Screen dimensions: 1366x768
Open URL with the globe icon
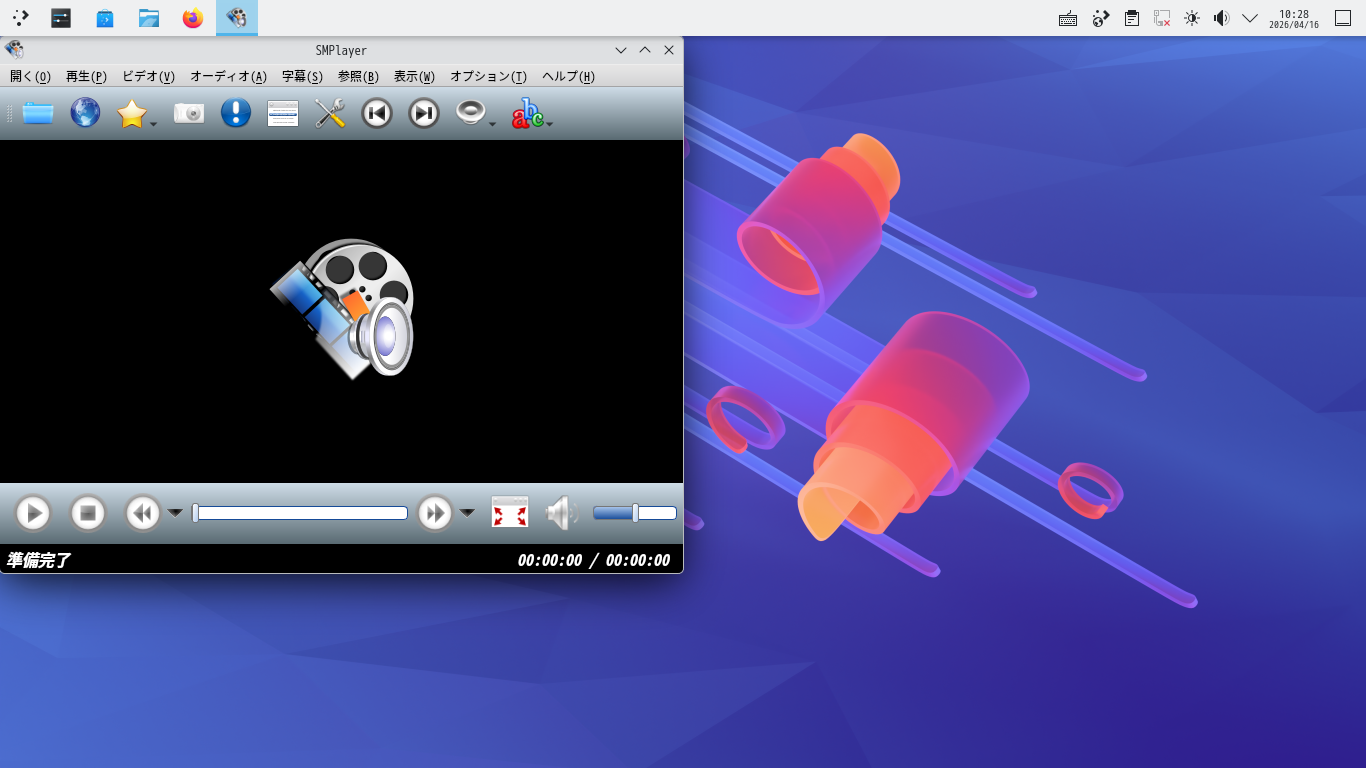85,113
